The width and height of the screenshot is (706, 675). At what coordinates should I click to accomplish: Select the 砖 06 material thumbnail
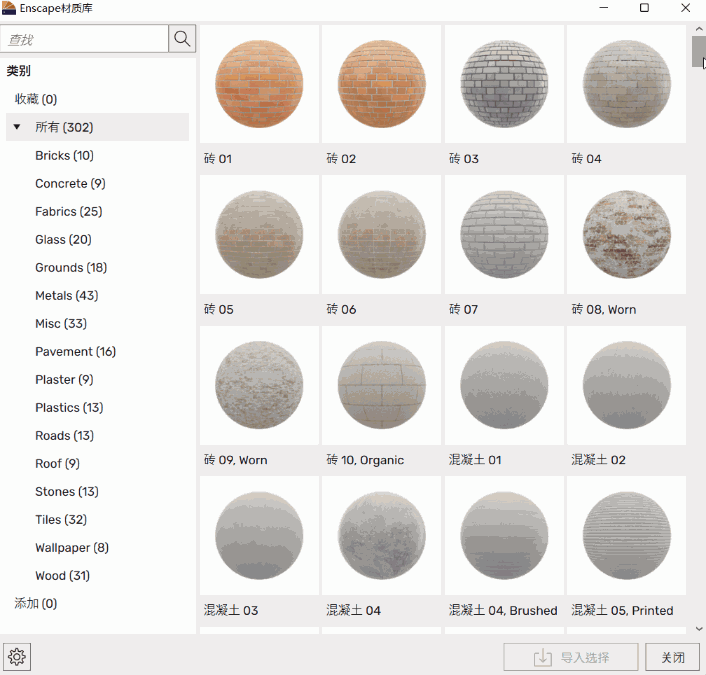(381, 235)
